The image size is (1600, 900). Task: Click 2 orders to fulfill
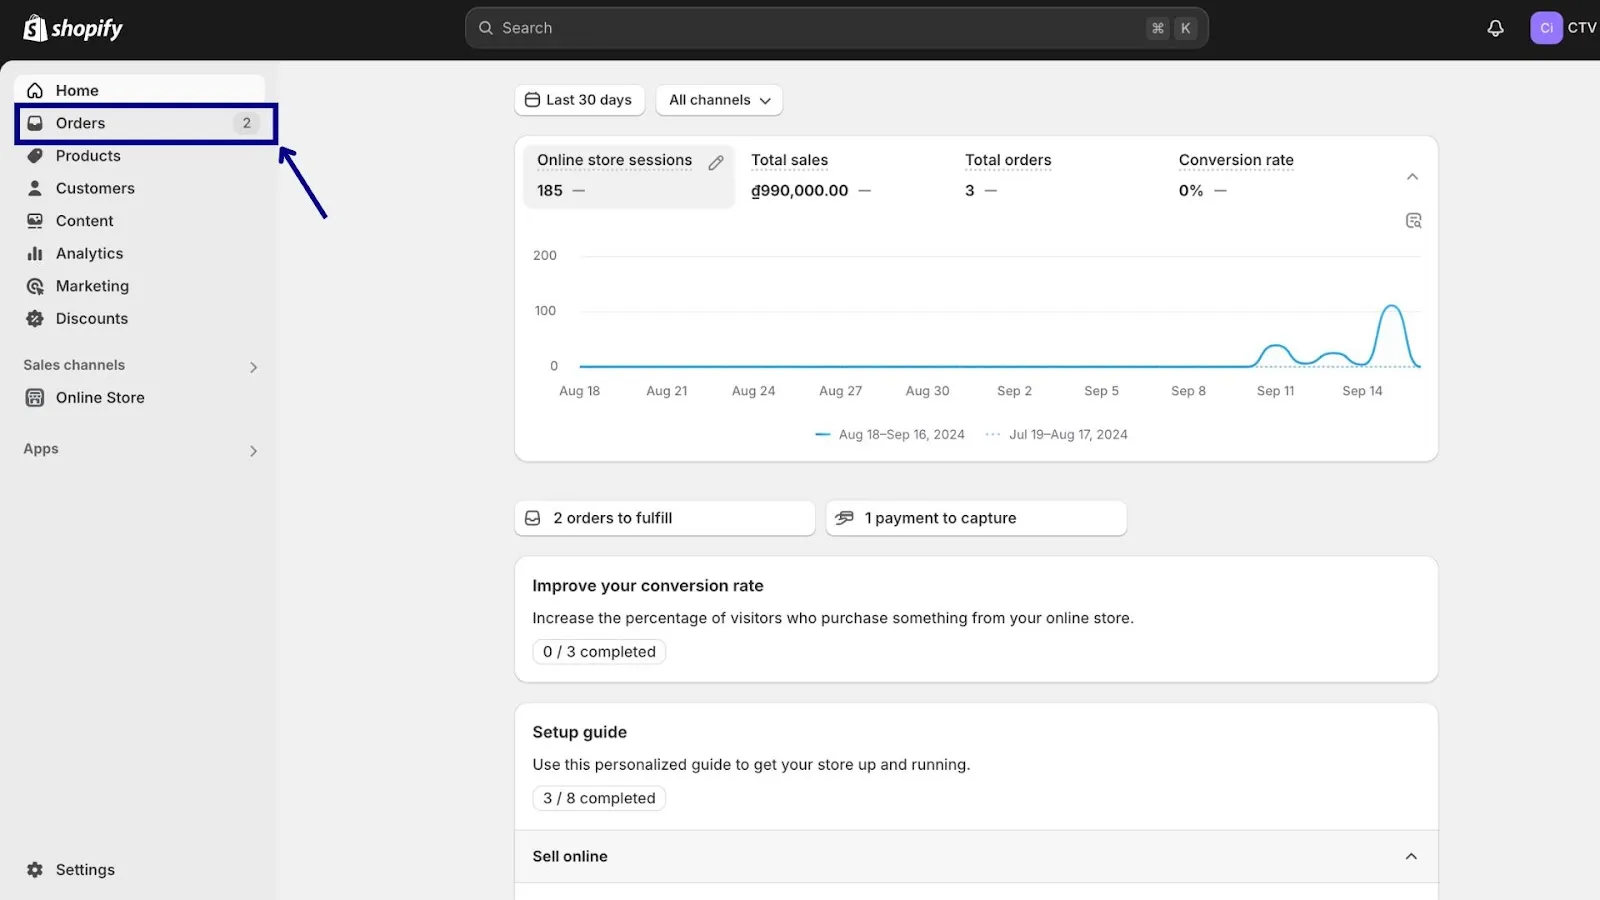click(x=665, y=518)
